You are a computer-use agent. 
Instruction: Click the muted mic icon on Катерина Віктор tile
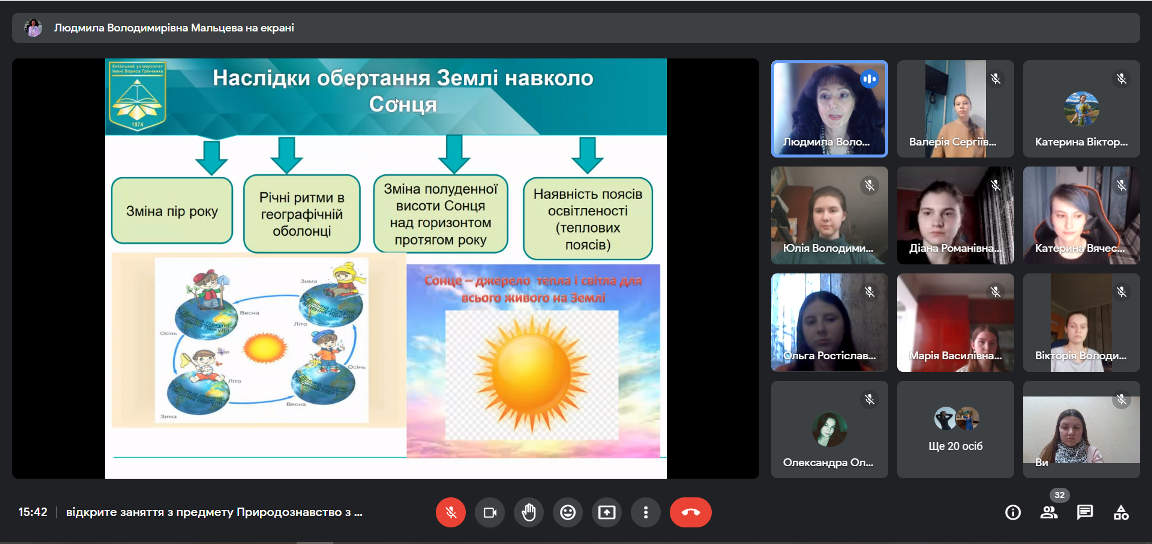point(1121,78)
